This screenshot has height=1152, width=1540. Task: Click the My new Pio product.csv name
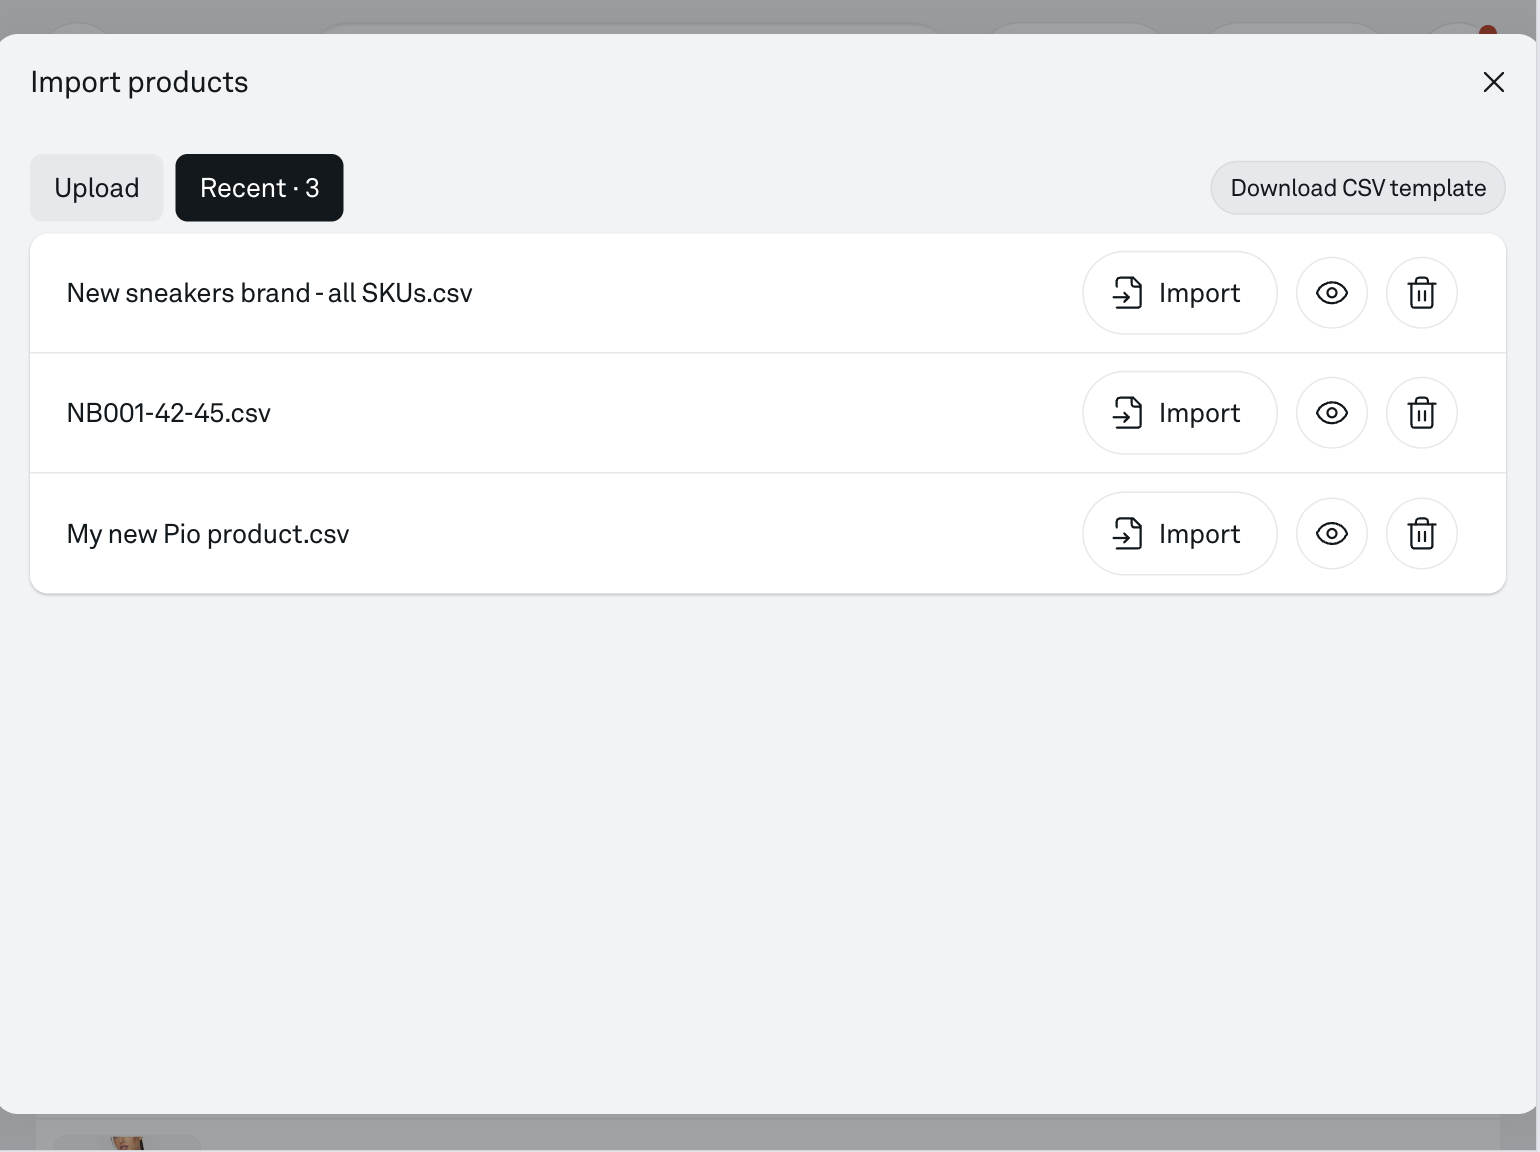pos(208,534)
